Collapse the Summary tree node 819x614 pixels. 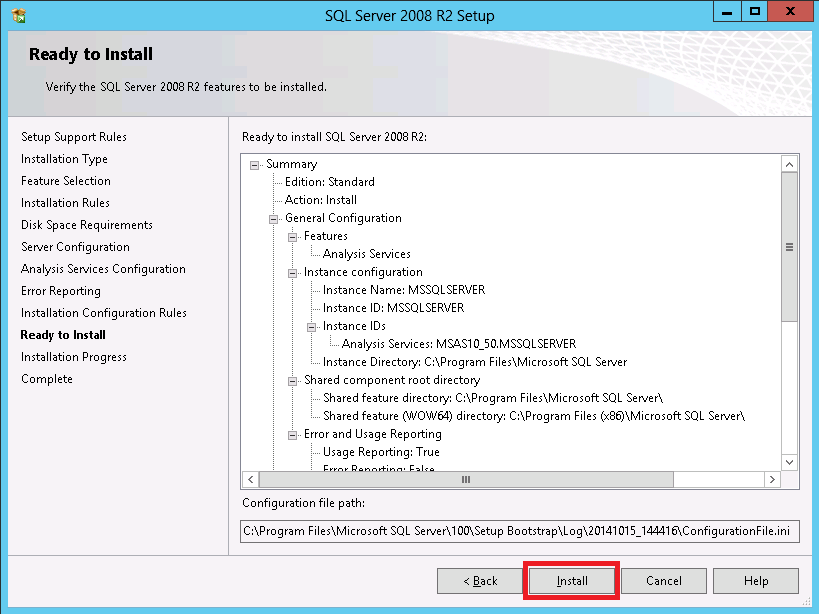click(x=254, y=165)
